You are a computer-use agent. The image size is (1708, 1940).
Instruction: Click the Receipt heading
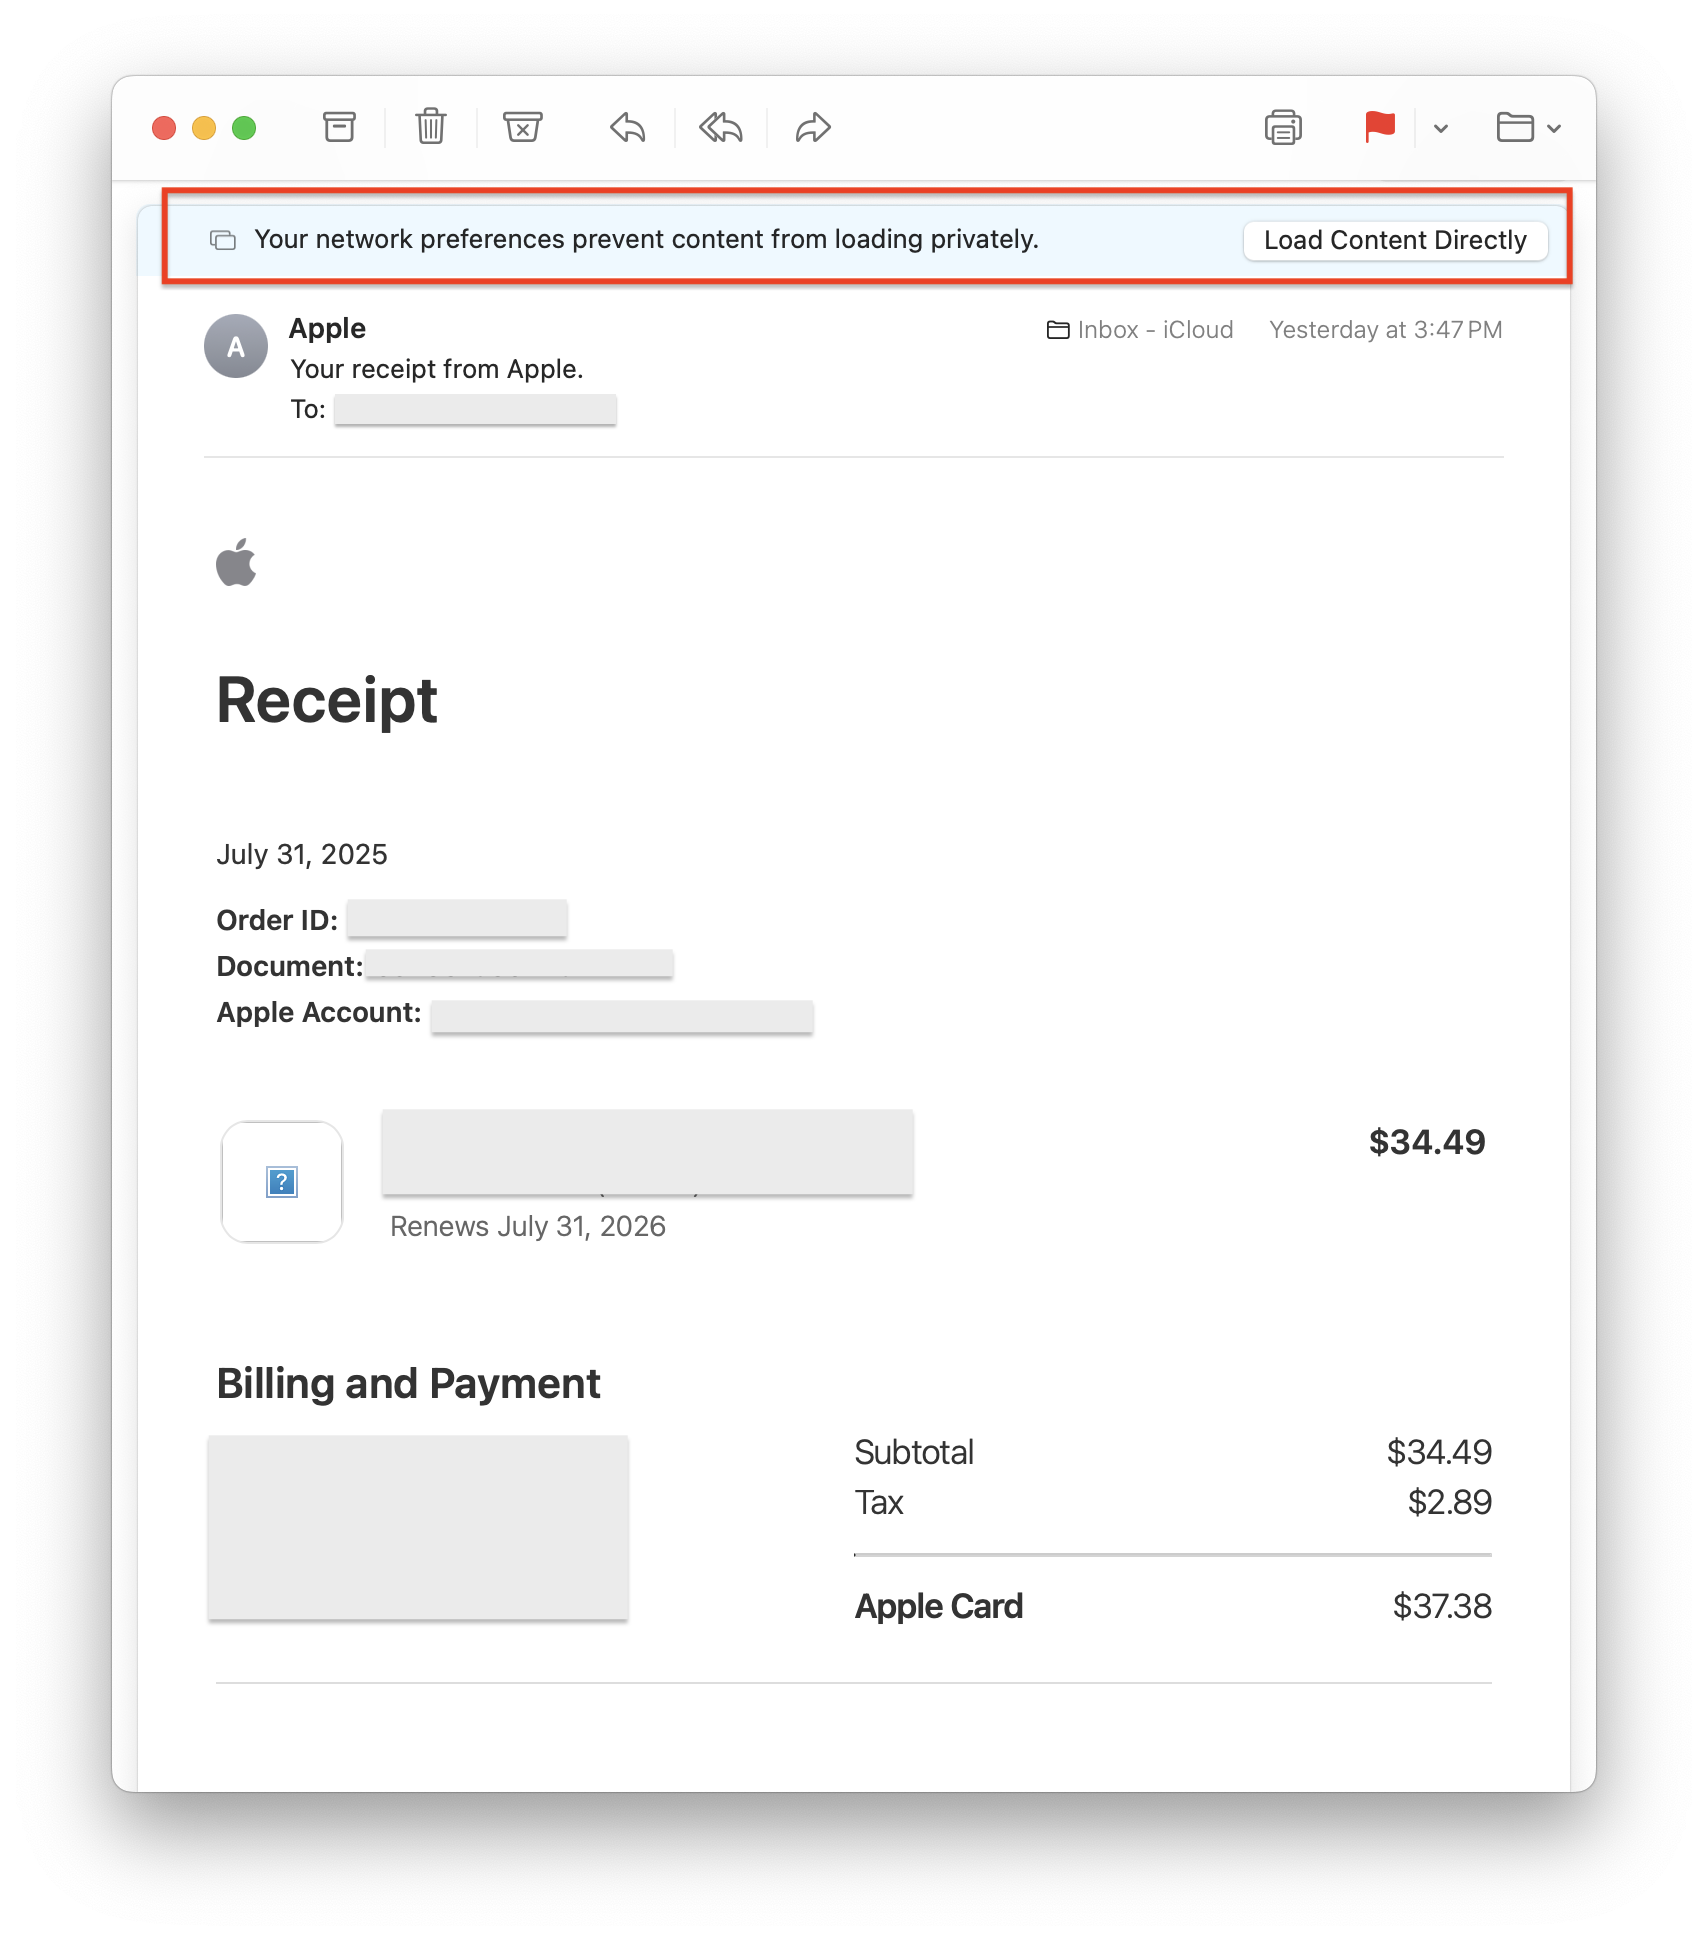(327, 700)
